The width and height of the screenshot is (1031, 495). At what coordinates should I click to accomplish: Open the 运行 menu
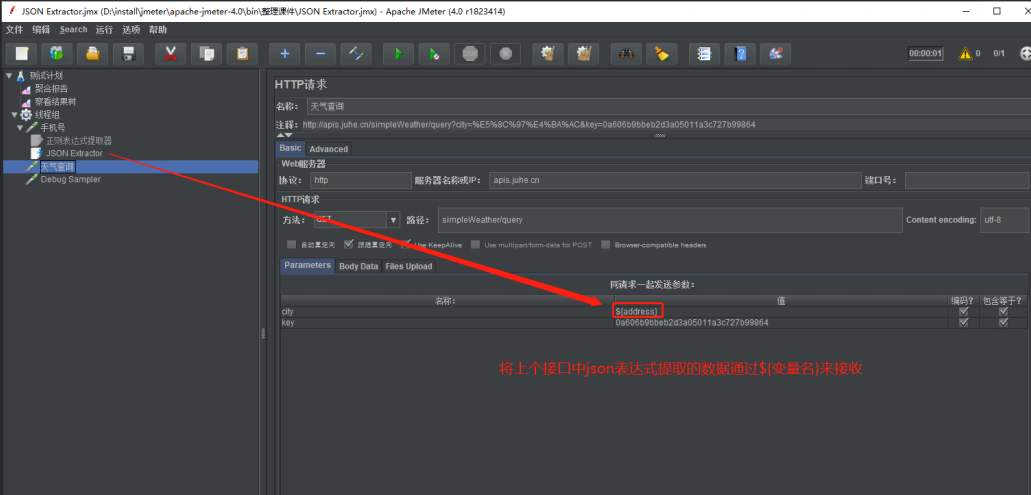[104, 30]
